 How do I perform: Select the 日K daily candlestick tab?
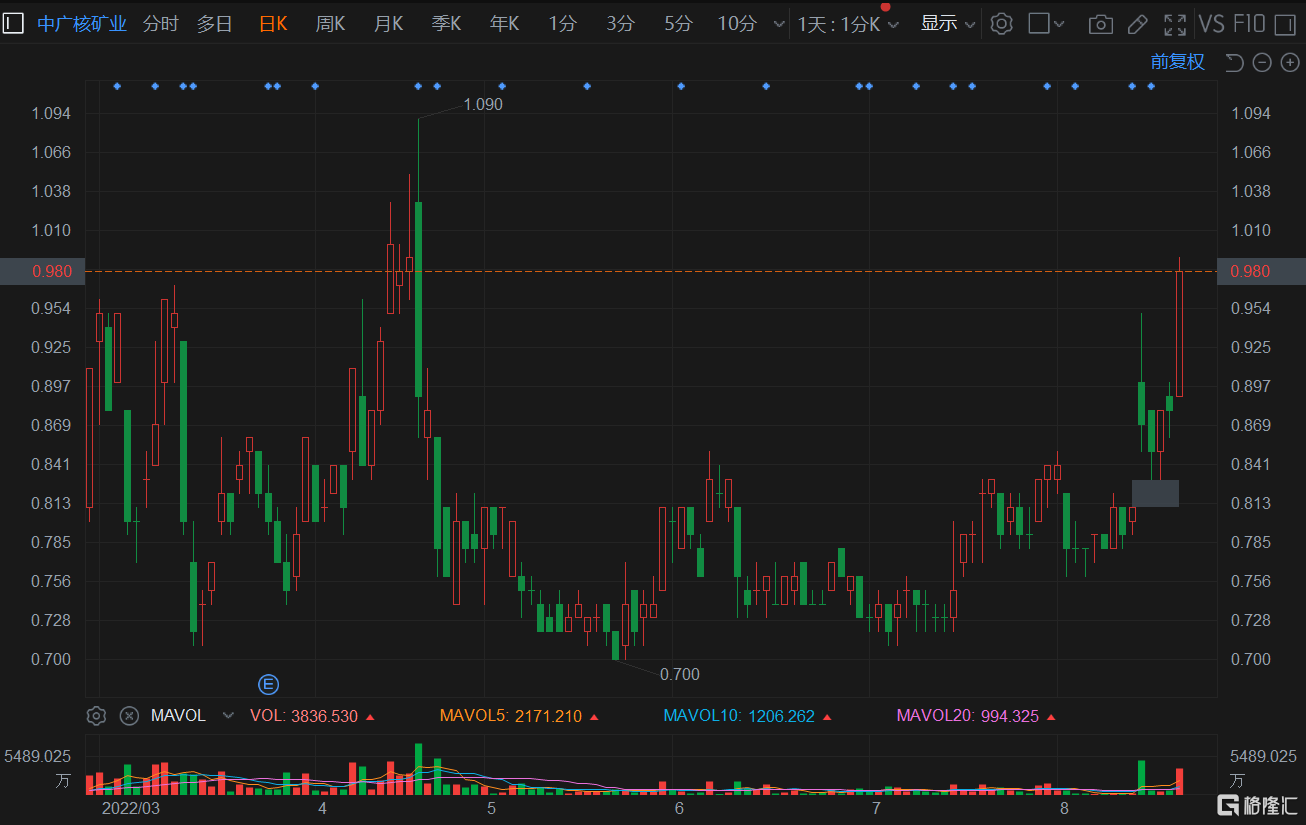tap(273, 24)
